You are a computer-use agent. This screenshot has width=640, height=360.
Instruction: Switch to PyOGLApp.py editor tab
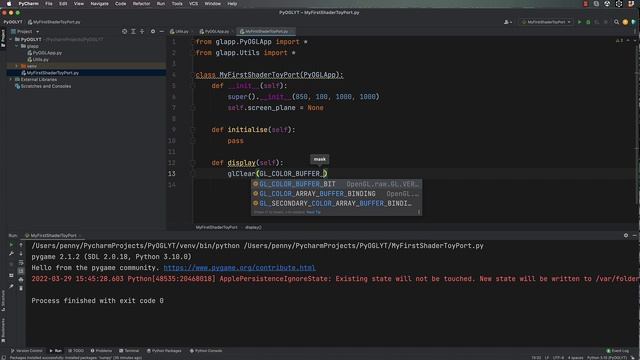215,31
